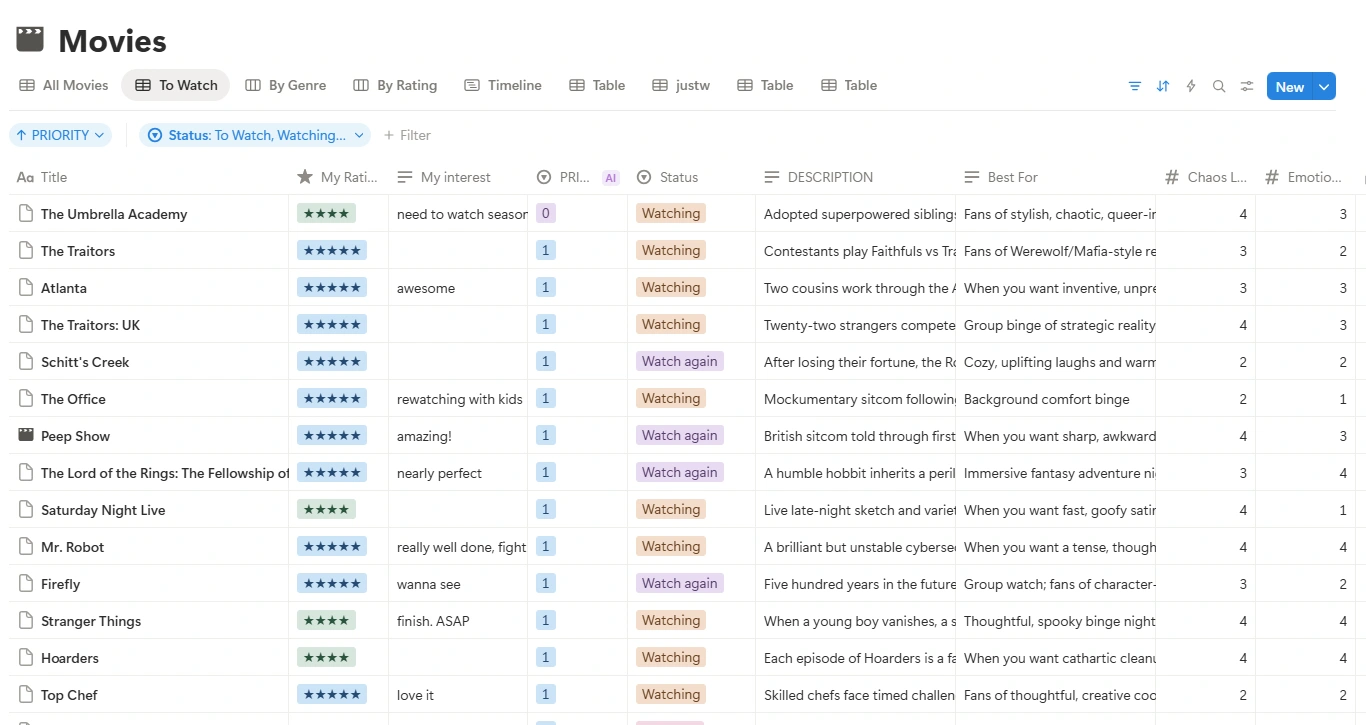Open automations lightning bolt icon
This screenshot has height=725, width=1366.
(1190, 86)
